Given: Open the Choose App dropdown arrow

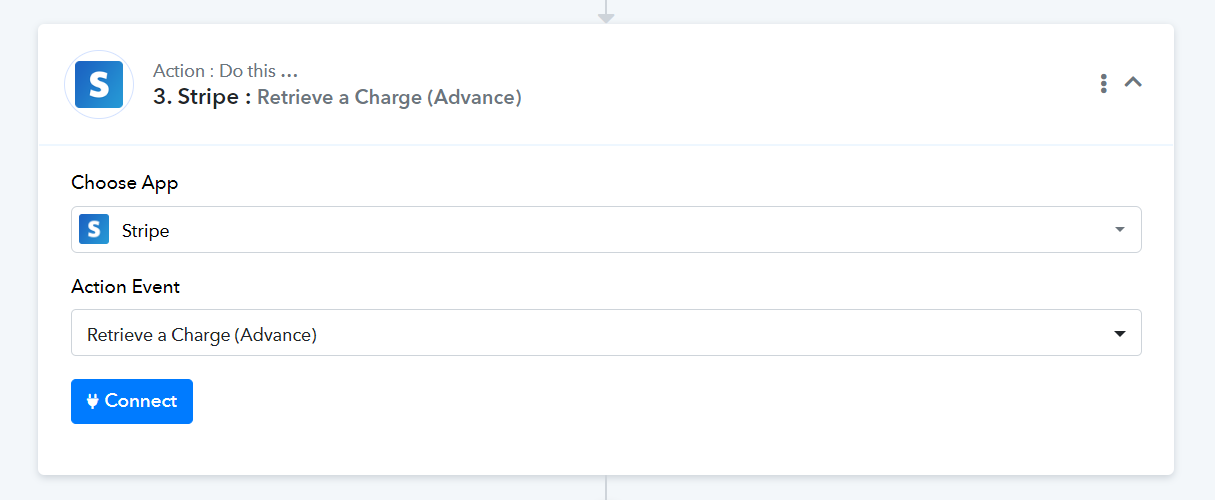Looking at the screenshot, I should click(x=1120, y=230).
